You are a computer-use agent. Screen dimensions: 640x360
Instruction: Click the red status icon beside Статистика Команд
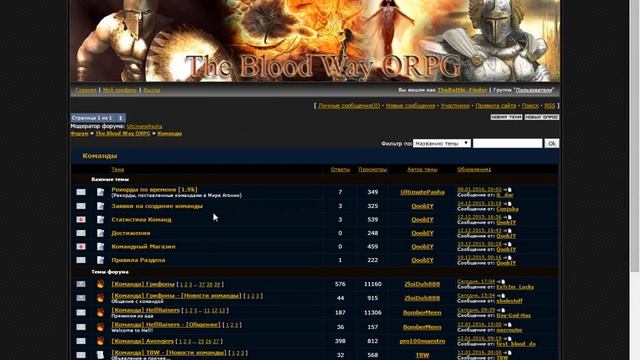pyautogui.click(x=81, y=219)
